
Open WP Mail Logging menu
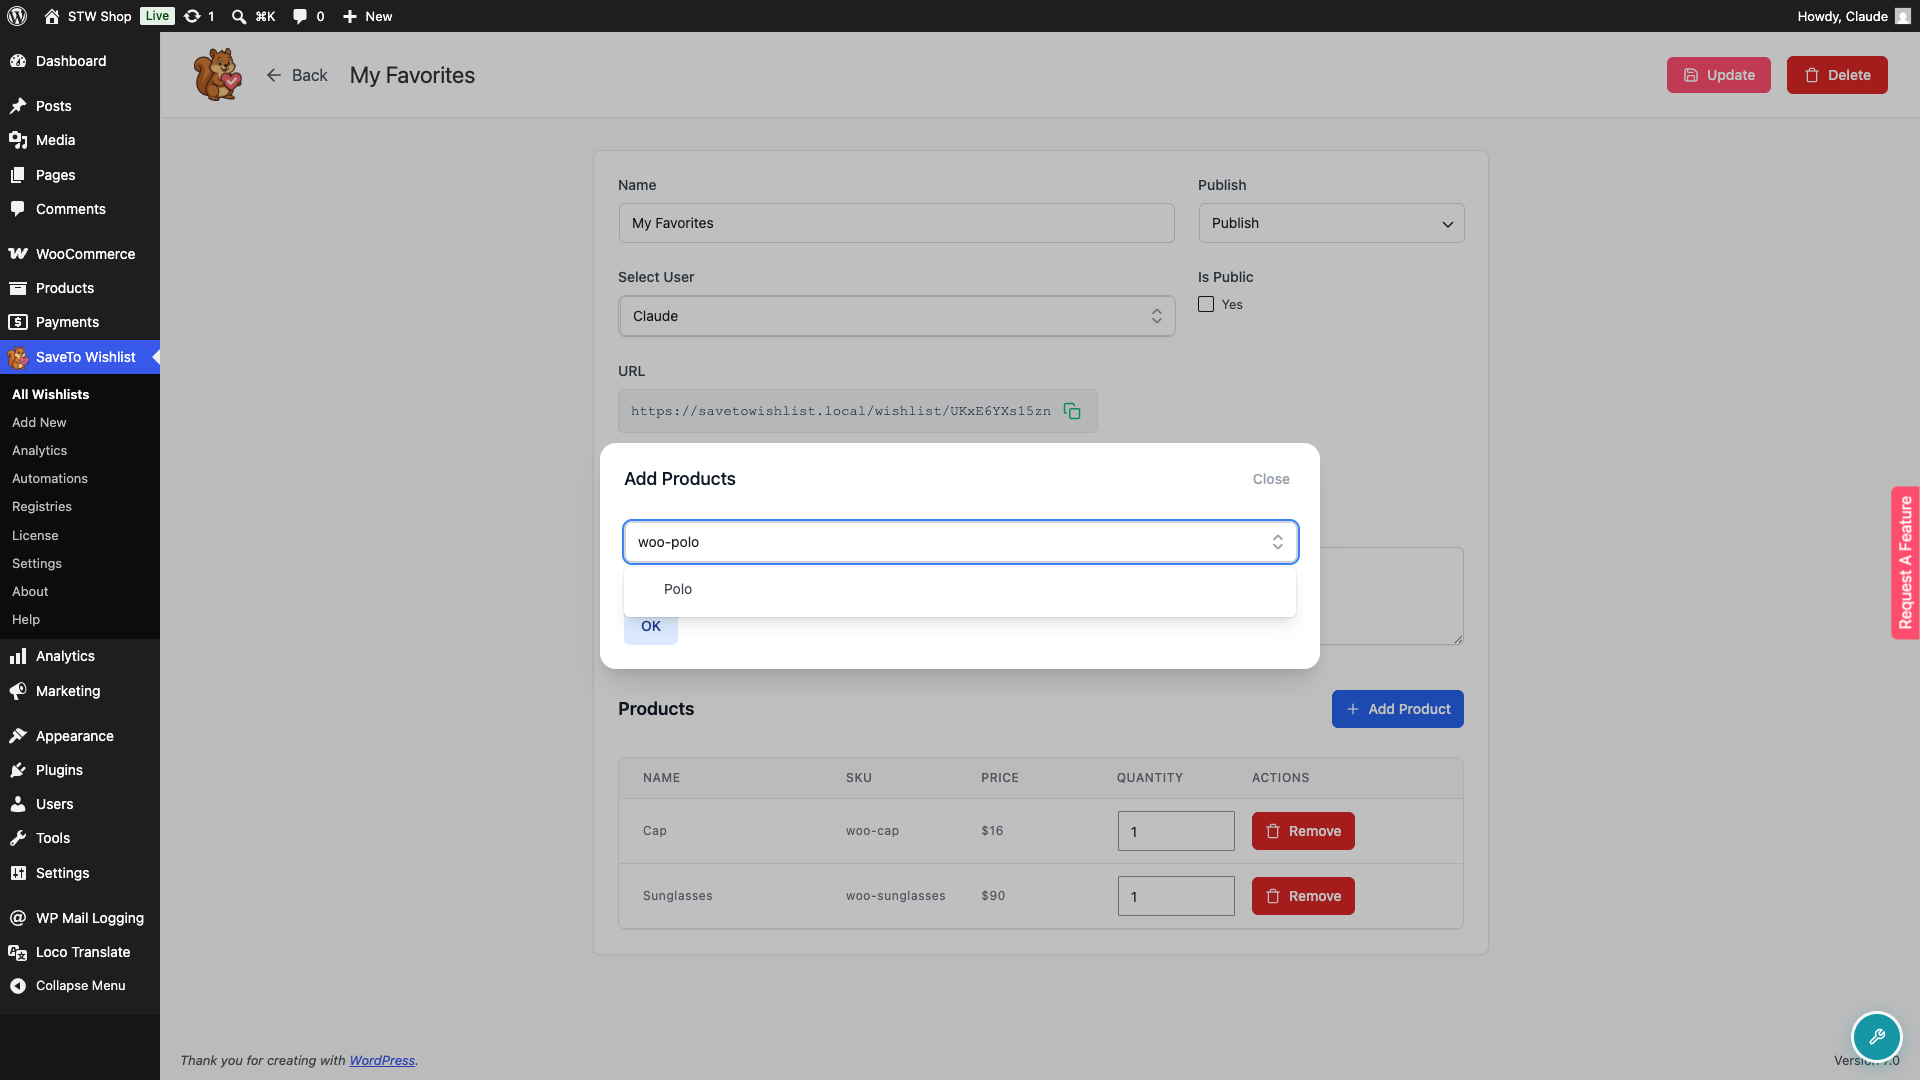tap(80, 918)
